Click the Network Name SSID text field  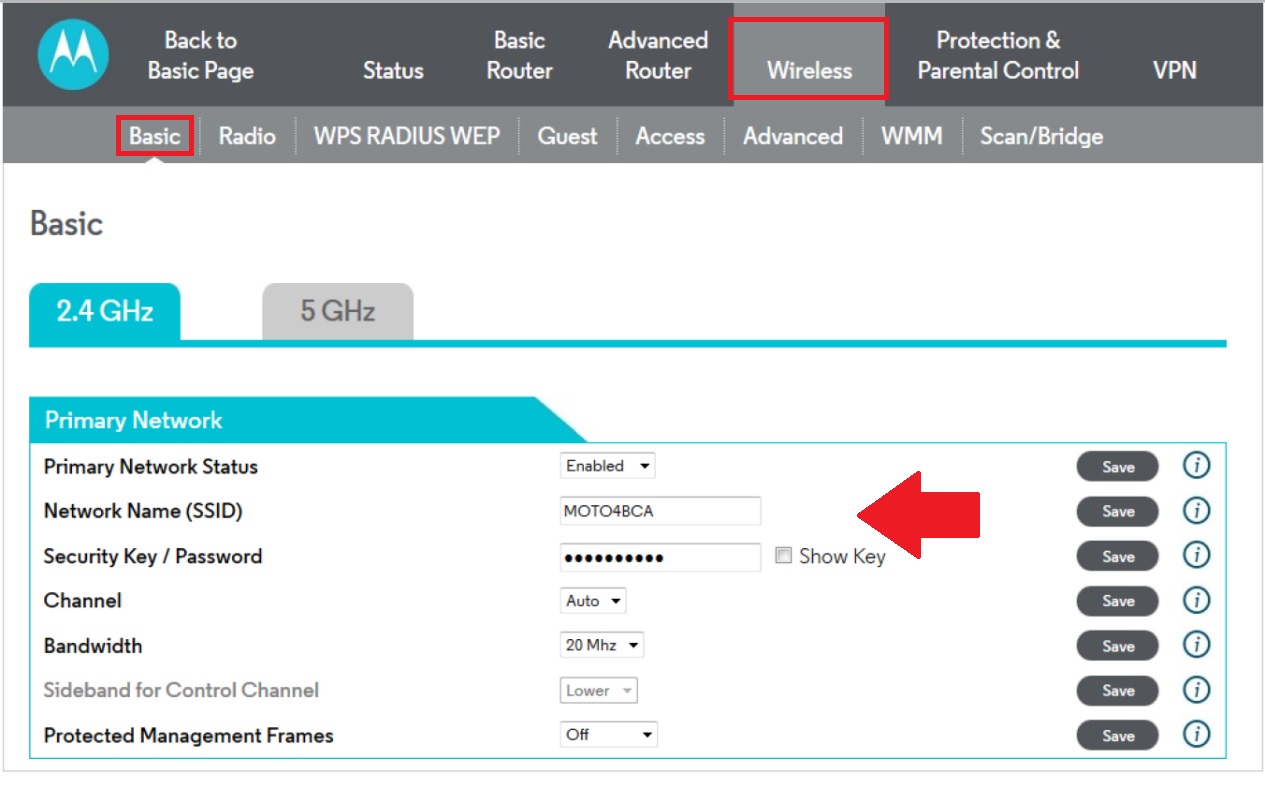tap(660, 511)
